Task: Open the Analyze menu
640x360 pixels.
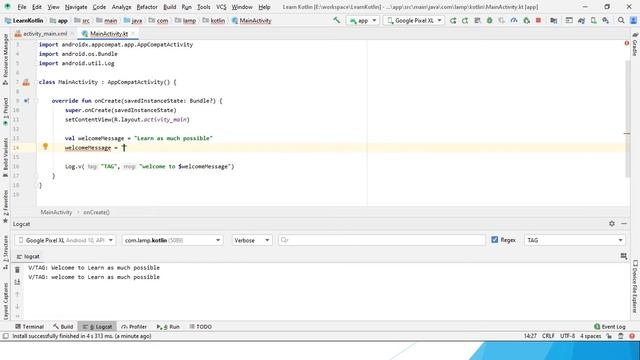Action: tap(121, 7)
